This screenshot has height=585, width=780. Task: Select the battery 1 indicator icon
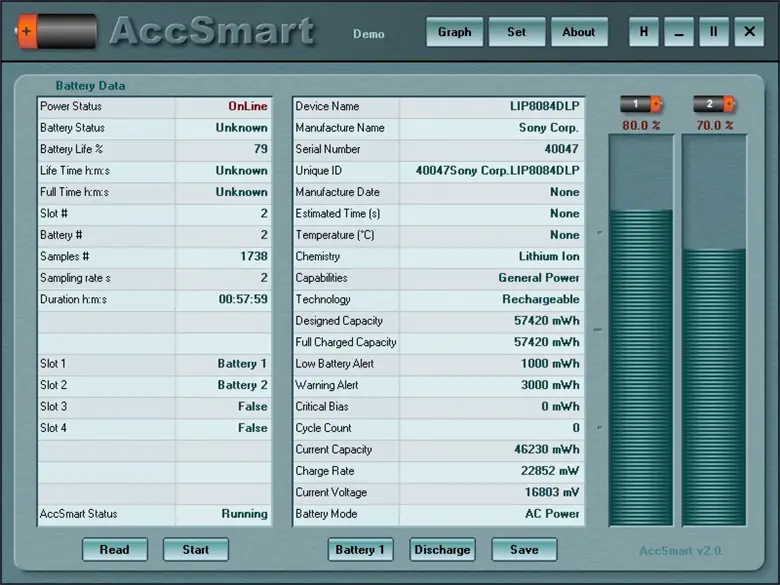[641, 104]
